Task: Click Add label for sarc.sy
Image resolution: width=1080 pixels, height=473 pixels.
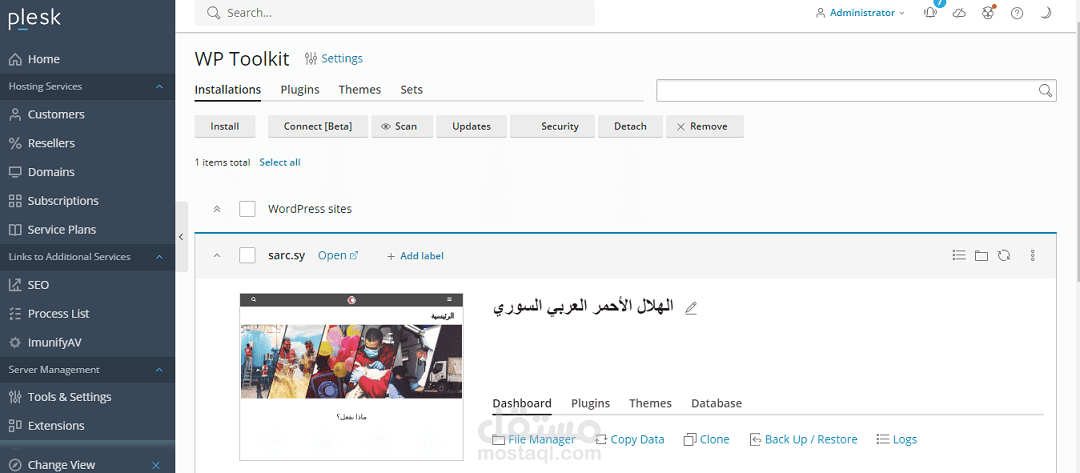Action: click(415, 256)
